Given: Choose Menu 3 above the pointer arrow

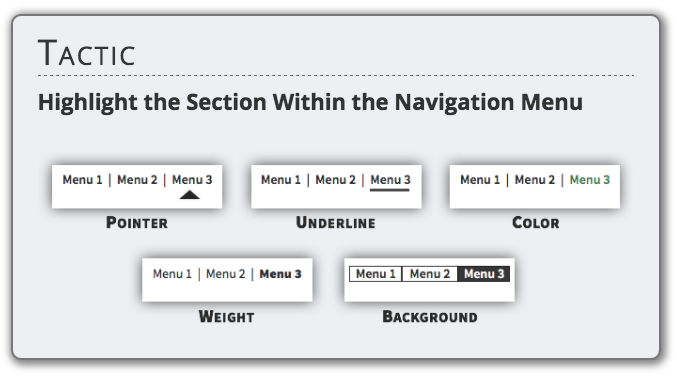Looking at the screenshot, I should 192,180.
